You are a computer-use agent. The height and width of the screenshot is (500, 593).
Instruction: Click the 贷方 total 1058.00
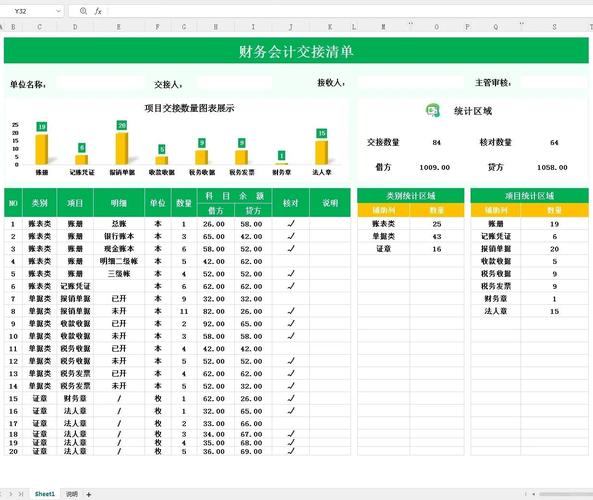pyautogui.click(x=552, y=168)
